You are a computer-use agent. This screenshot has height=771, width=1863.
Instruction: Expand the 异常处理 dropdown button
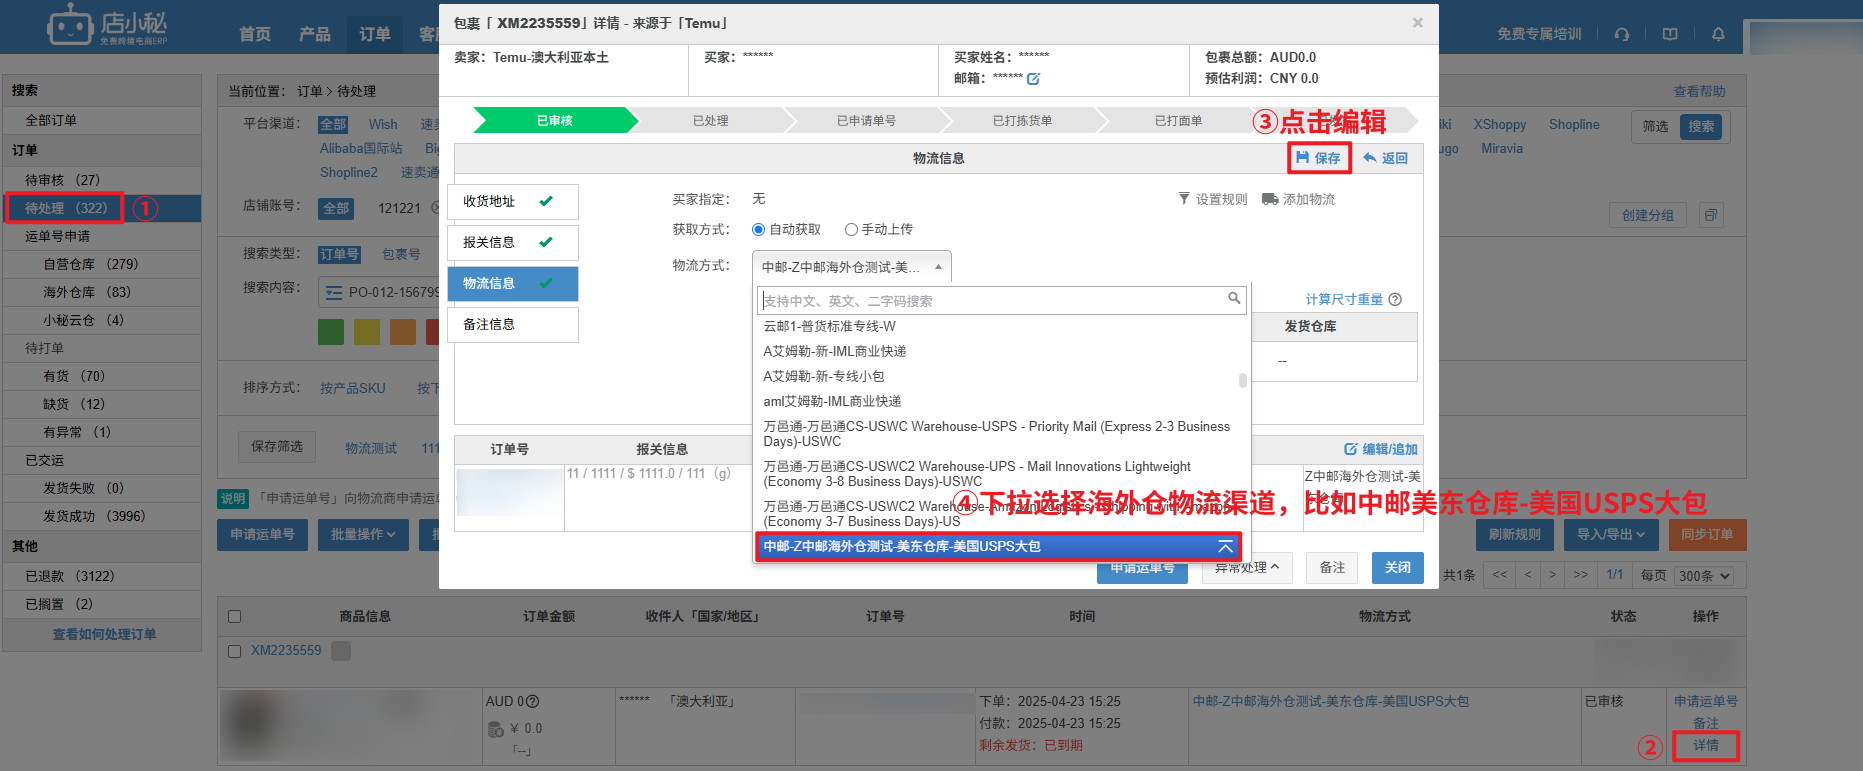click(1247, 568)
